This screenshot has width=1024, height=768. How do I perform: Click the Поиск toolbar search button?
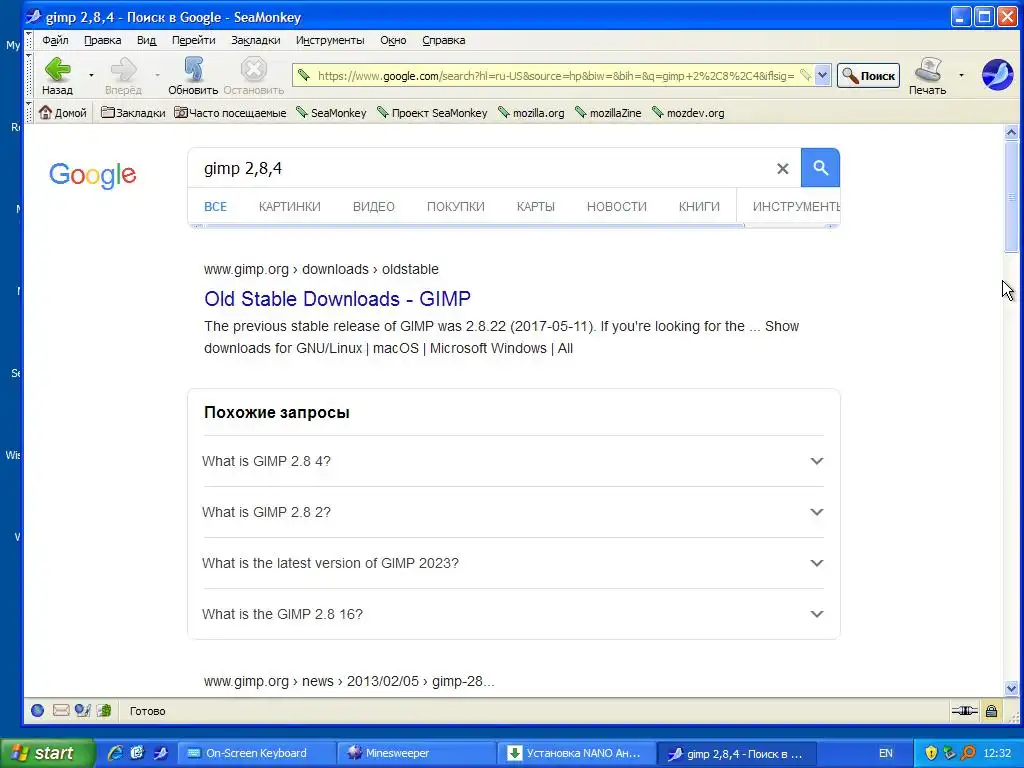click(868, 76)
